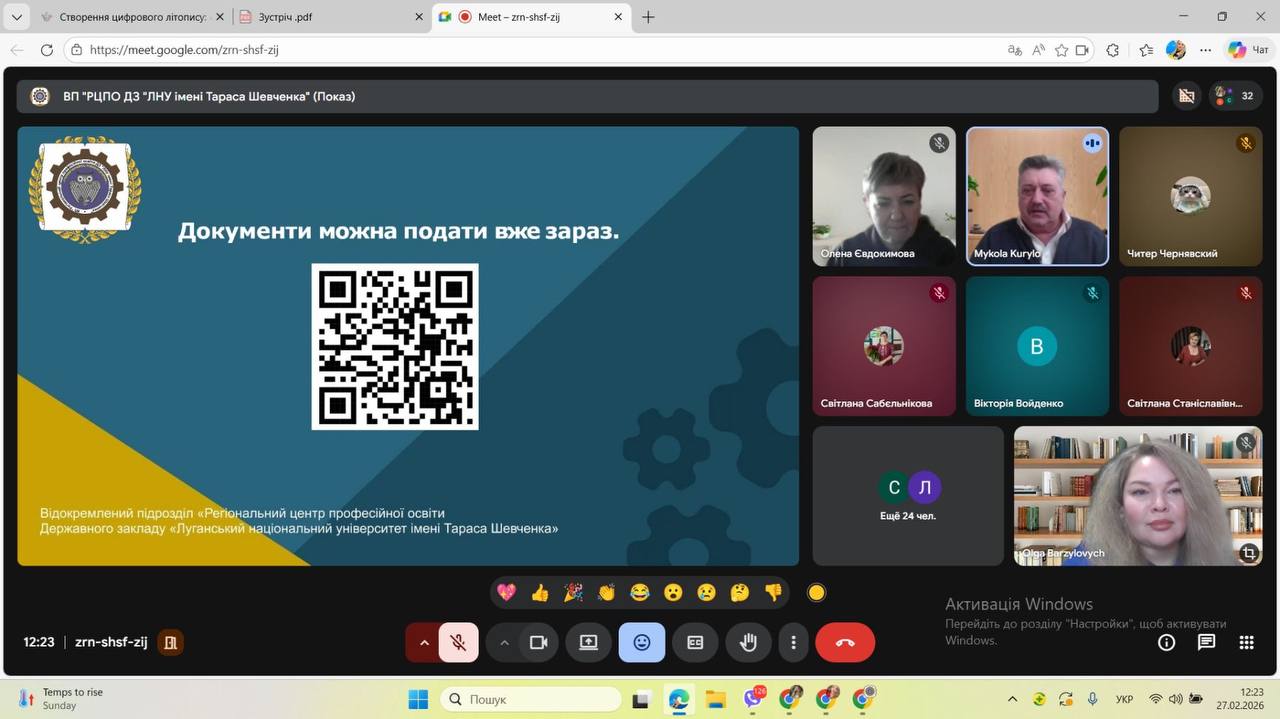Screen dimensions: 1280x719
Task: Open the meeting details info icon
Action: pos(1166,642)
